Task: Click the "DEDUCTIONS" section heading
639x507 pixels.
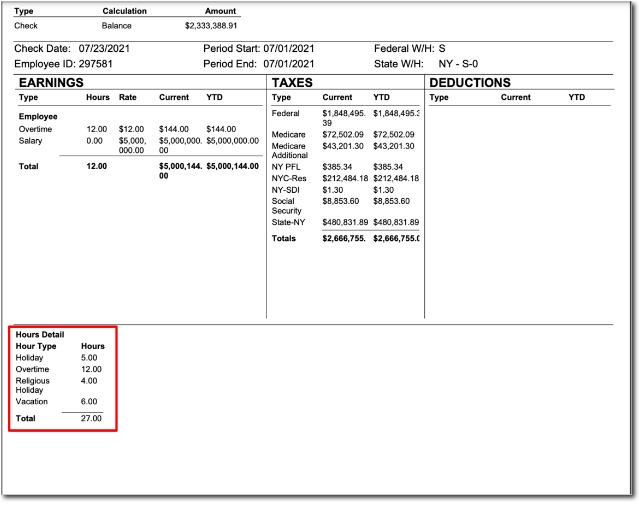Action: coord(470,83)
